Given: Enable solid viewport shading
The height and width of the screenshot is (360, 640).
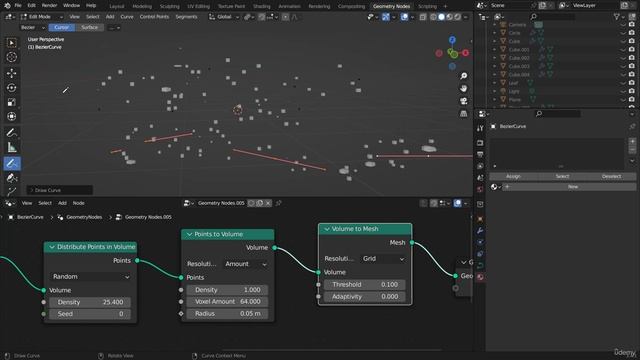Looking at the screenshot, I should tap(441, 17).
